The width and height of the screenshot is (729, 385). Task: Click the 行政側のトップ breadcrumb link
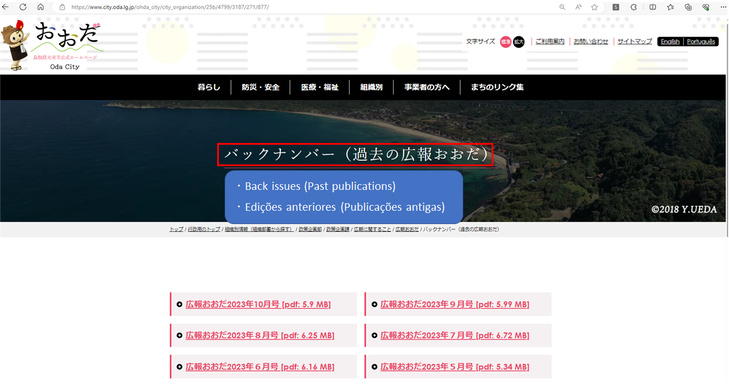pyautogui.click(x=204, y=229)
